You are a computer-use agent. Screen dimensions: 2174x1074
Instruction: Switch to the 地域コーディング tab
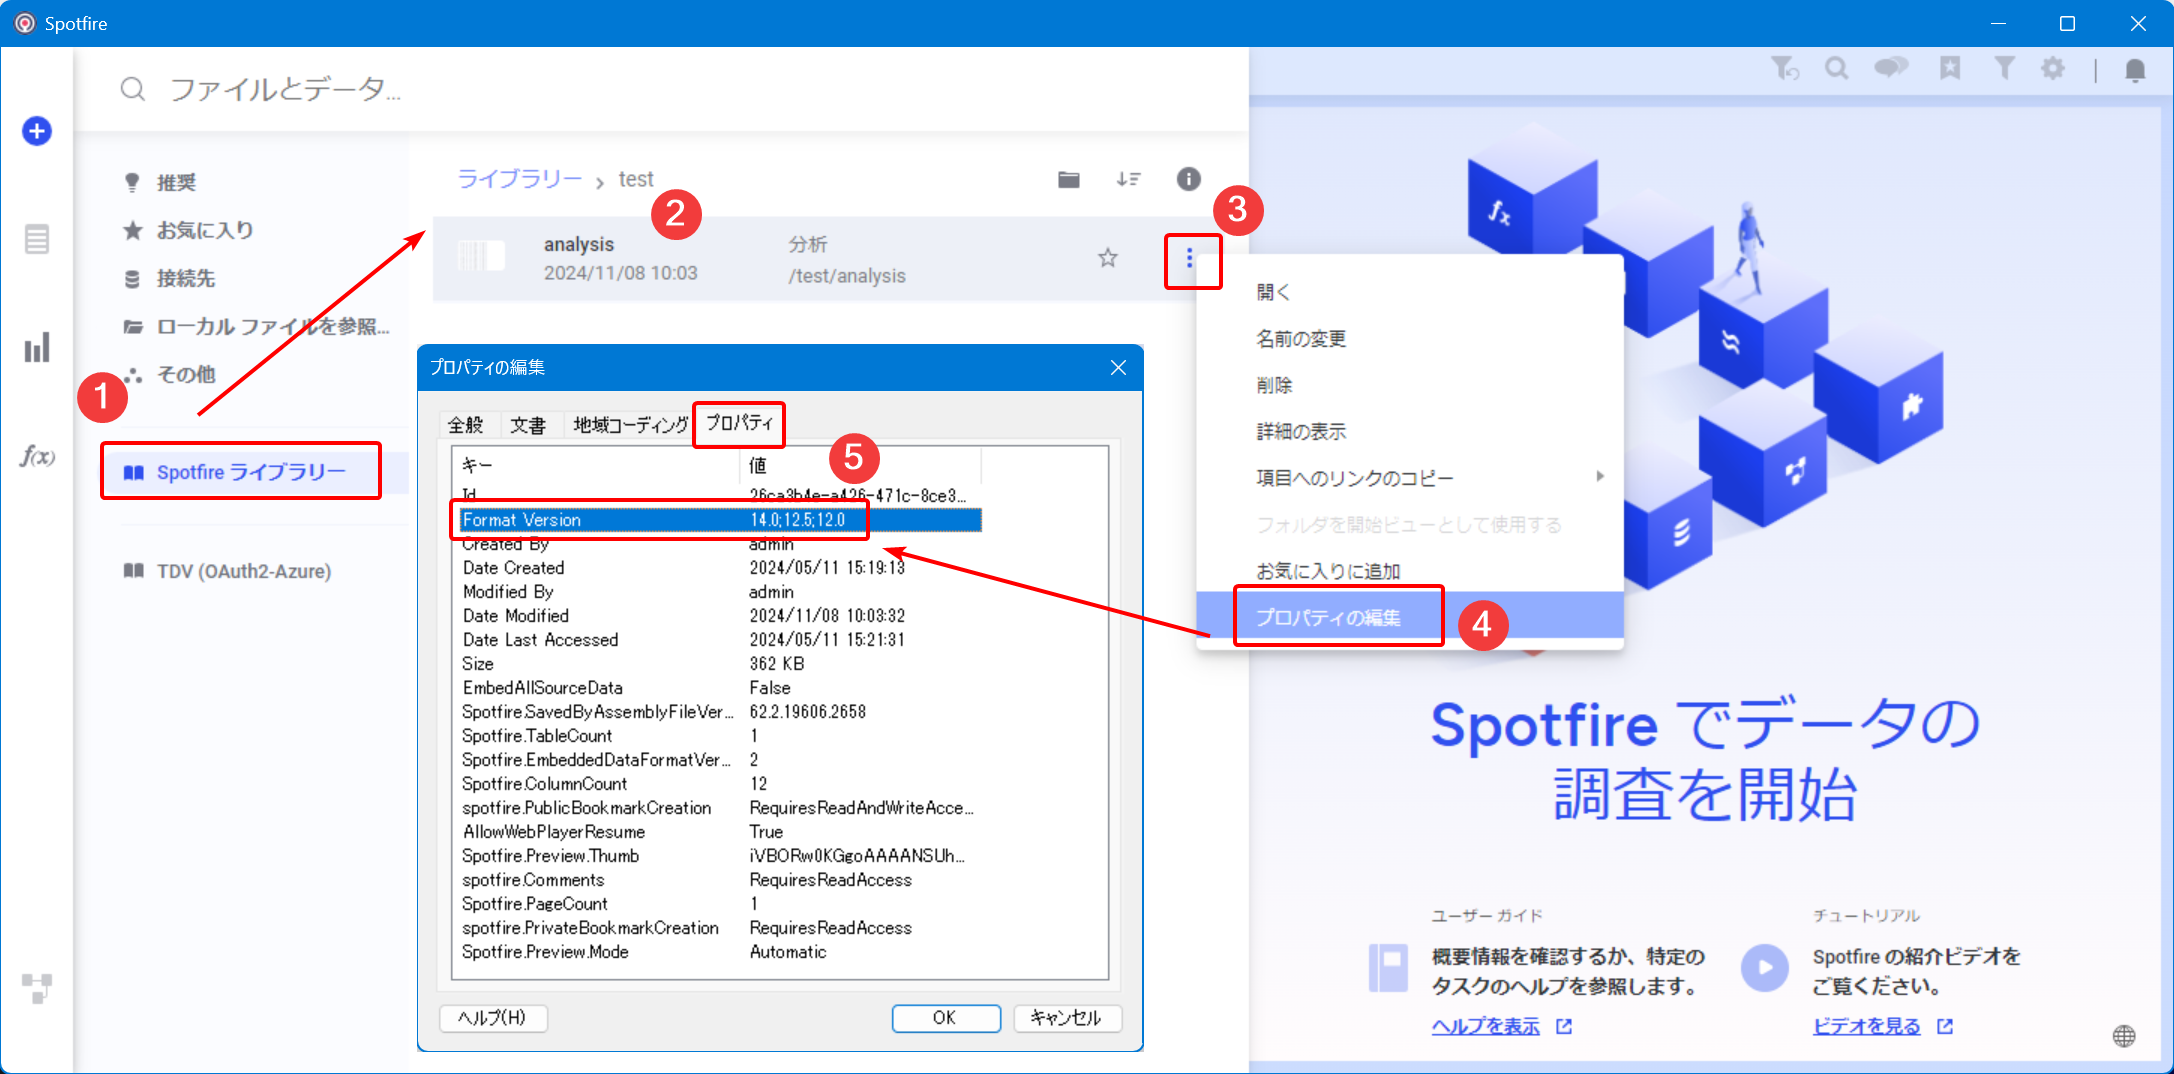(630, 425)
